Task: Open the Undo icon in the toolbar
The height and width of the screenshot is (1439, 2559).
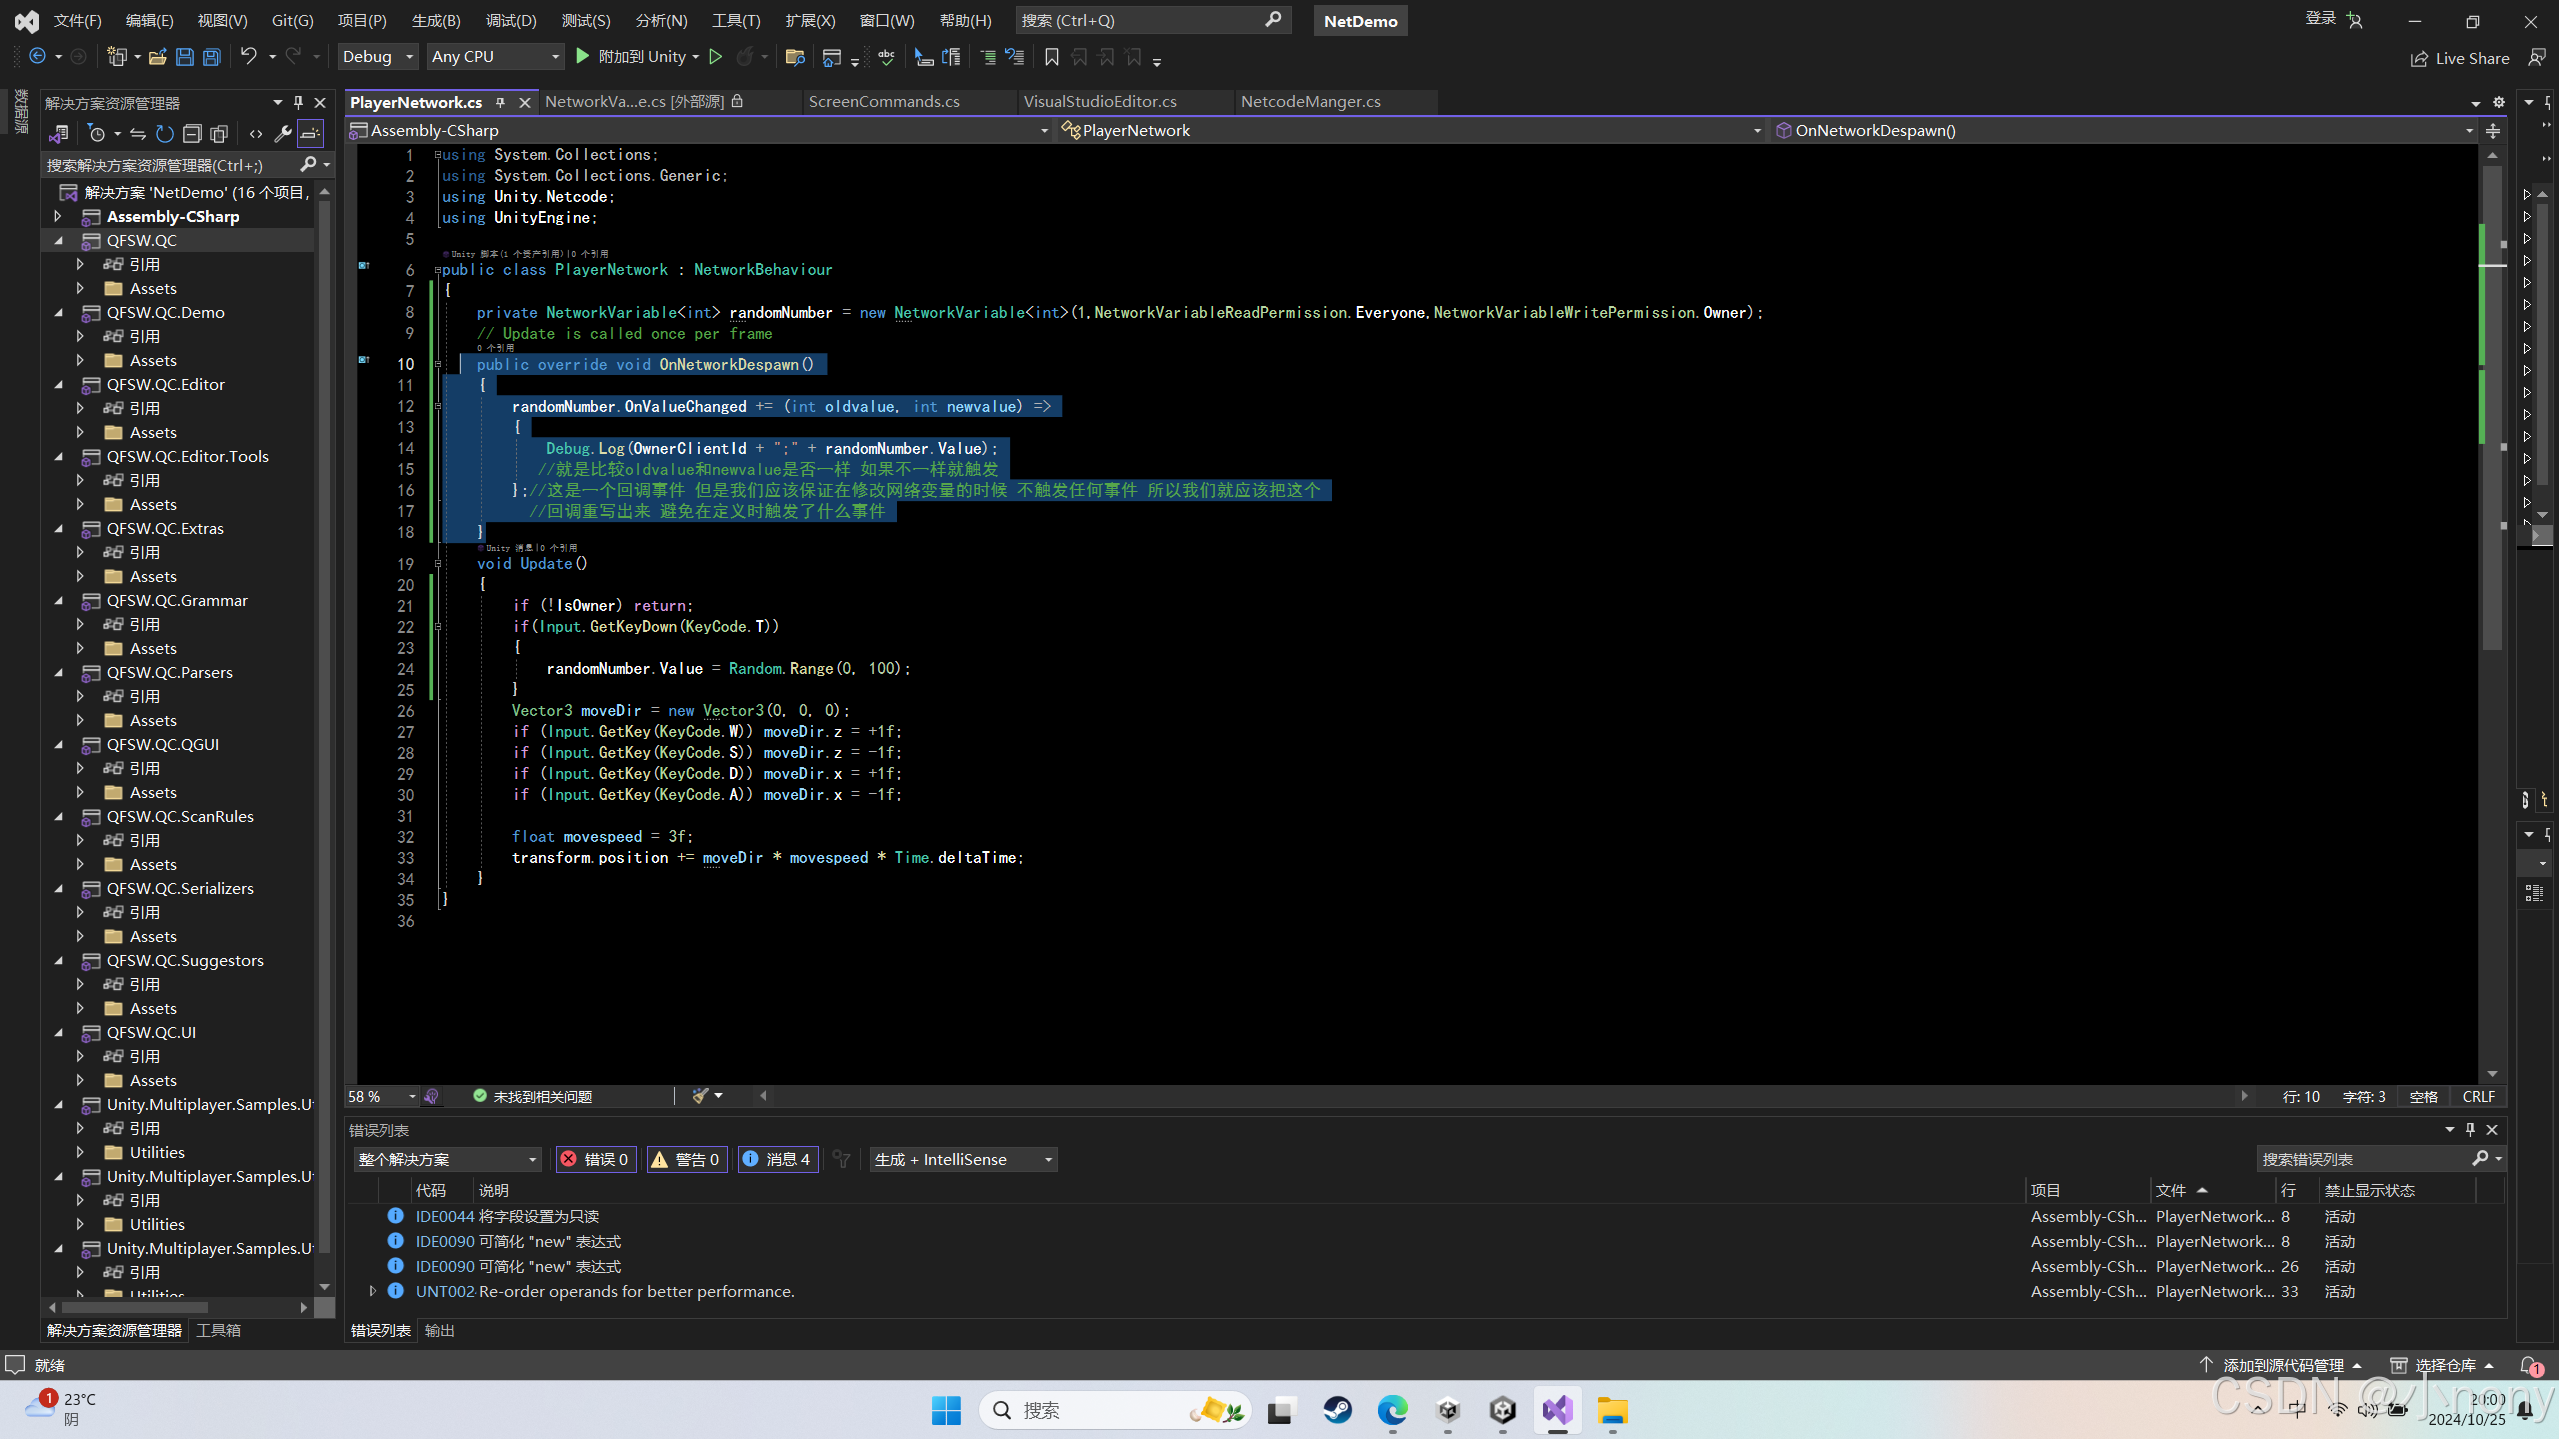Action: [249, 57]
